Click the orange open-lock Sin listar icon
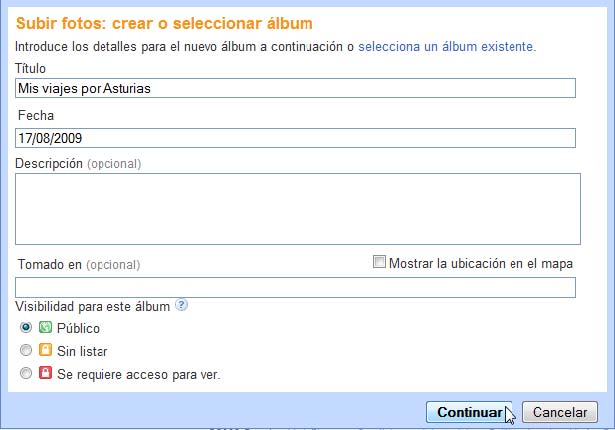The height and width of the screenshot is (430, 615). pyautogui.click(x=45, y=350)
